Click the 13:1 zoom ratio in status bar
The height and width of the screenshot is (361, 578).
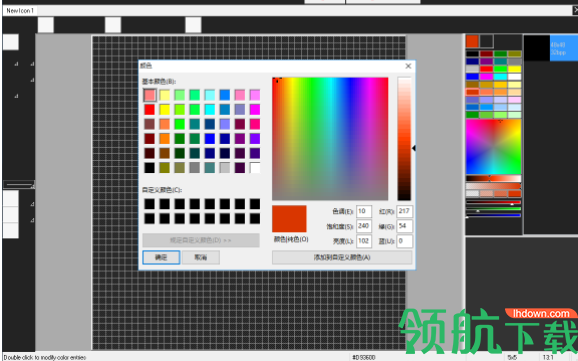click(x=548, y=357)
